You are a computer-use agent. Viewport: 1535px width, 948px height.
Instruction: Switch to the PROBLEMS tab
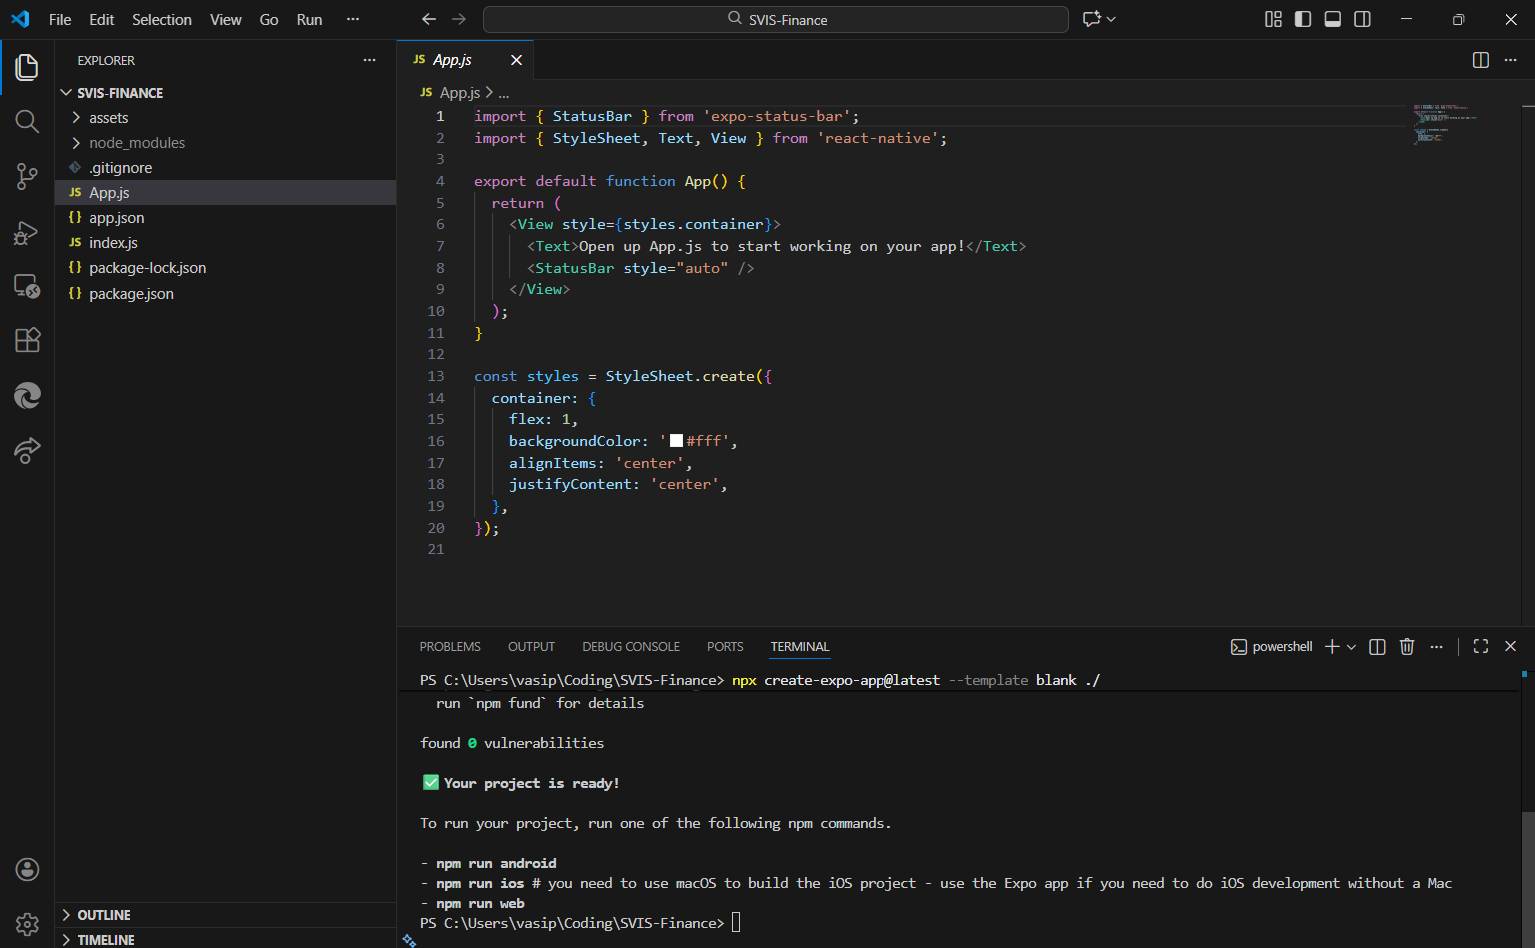[450, 647]
